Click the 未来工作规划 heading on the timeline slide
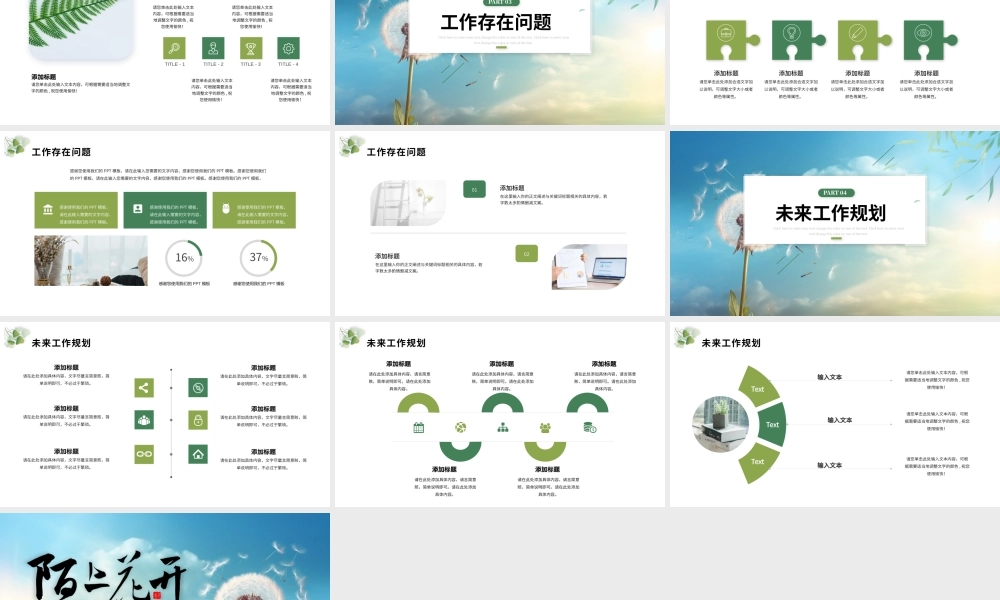Screen dimensions: 1000x600 pos(396,343)
